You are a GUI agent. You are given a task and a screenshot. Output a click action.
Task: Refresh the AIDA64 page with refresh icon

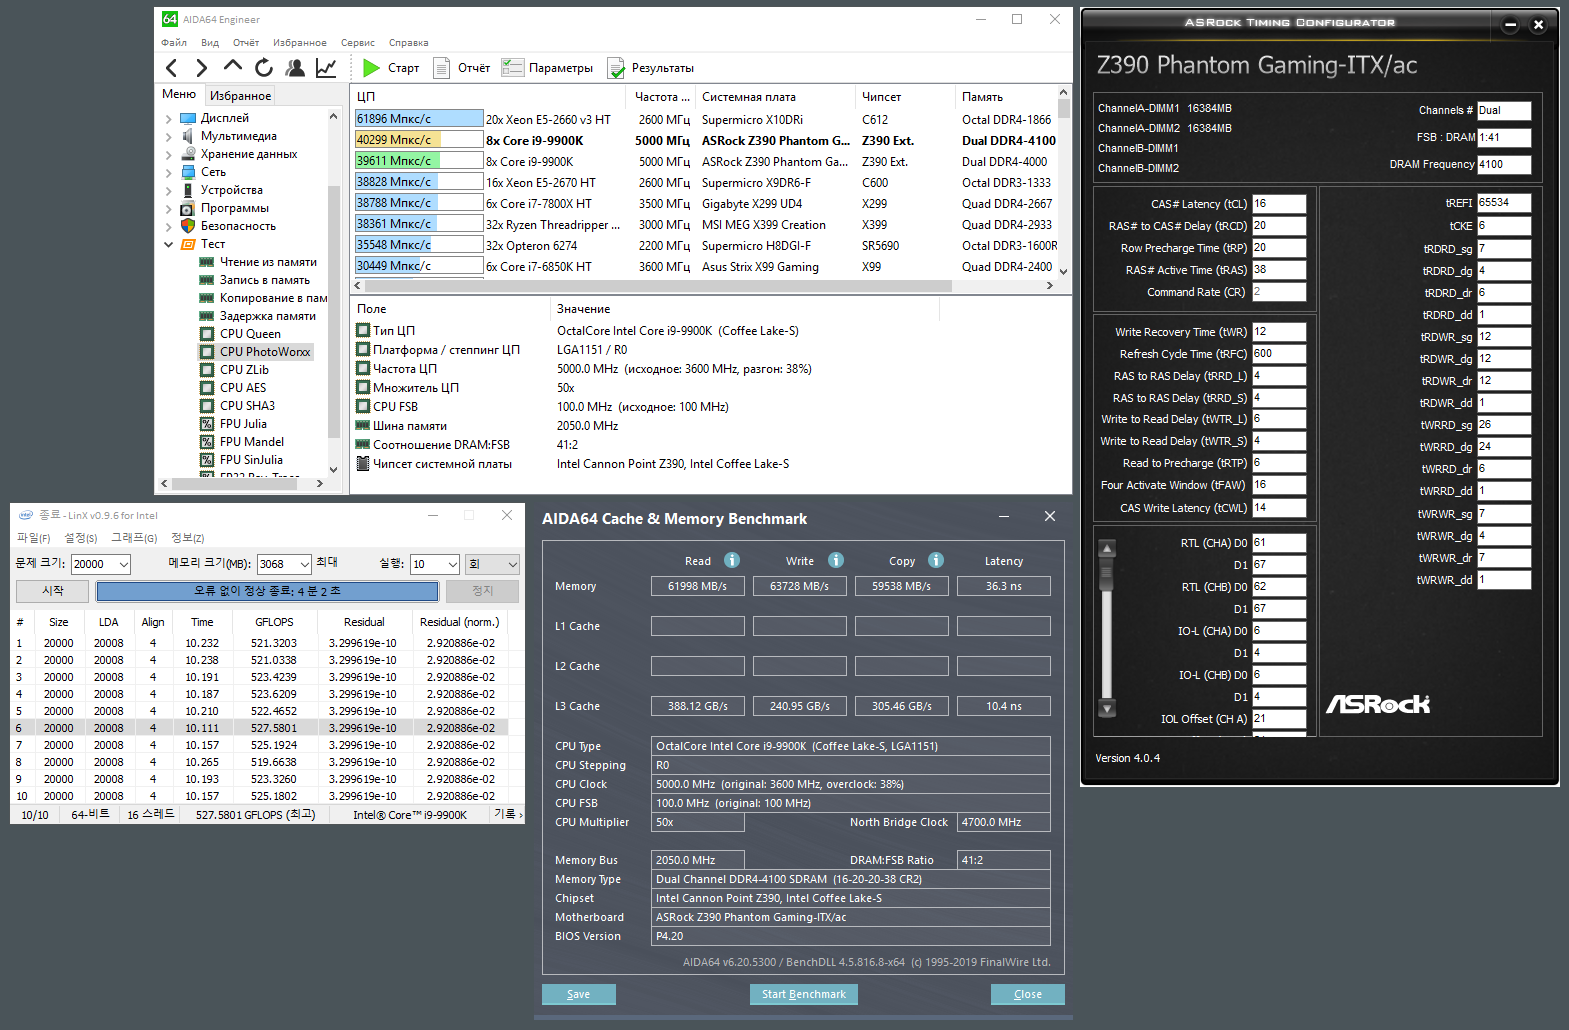coord(264,68)
